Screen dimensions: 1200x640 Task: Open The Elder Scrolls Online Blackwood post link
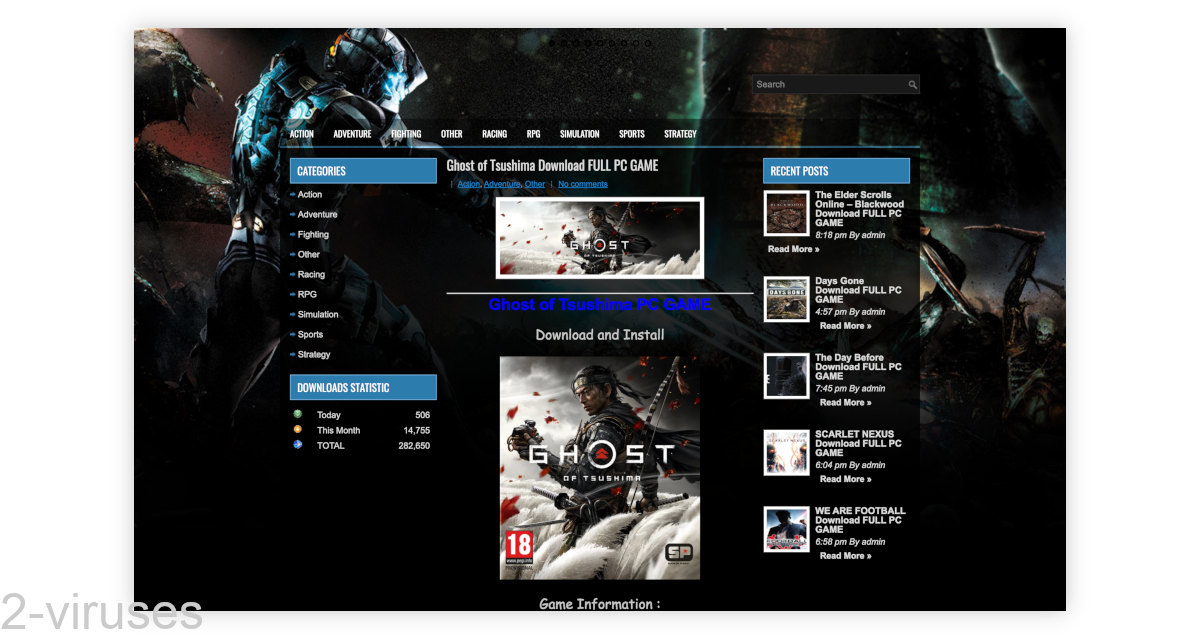point(860,209)
